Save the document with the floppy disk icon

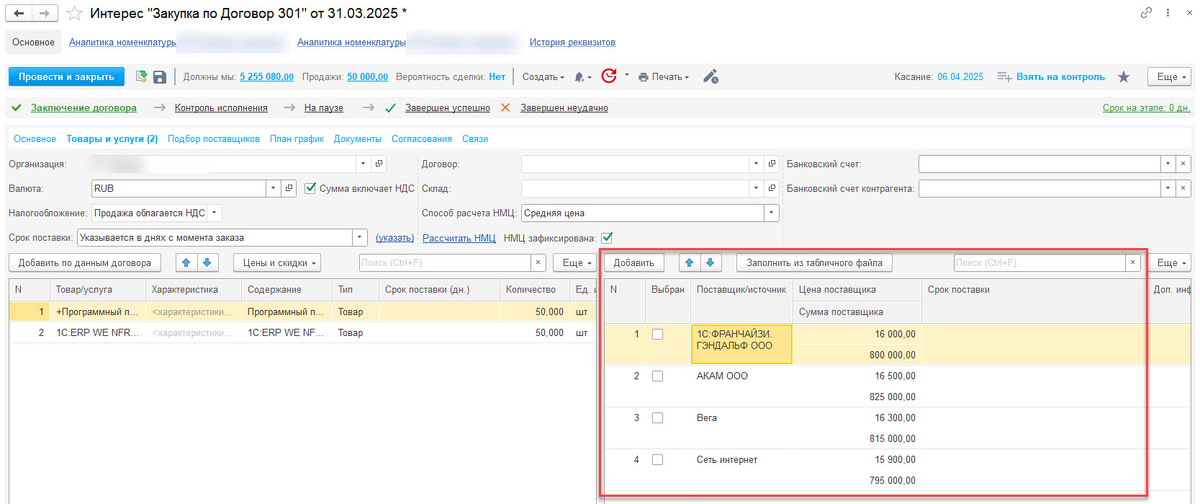click(x=160, y=76)
